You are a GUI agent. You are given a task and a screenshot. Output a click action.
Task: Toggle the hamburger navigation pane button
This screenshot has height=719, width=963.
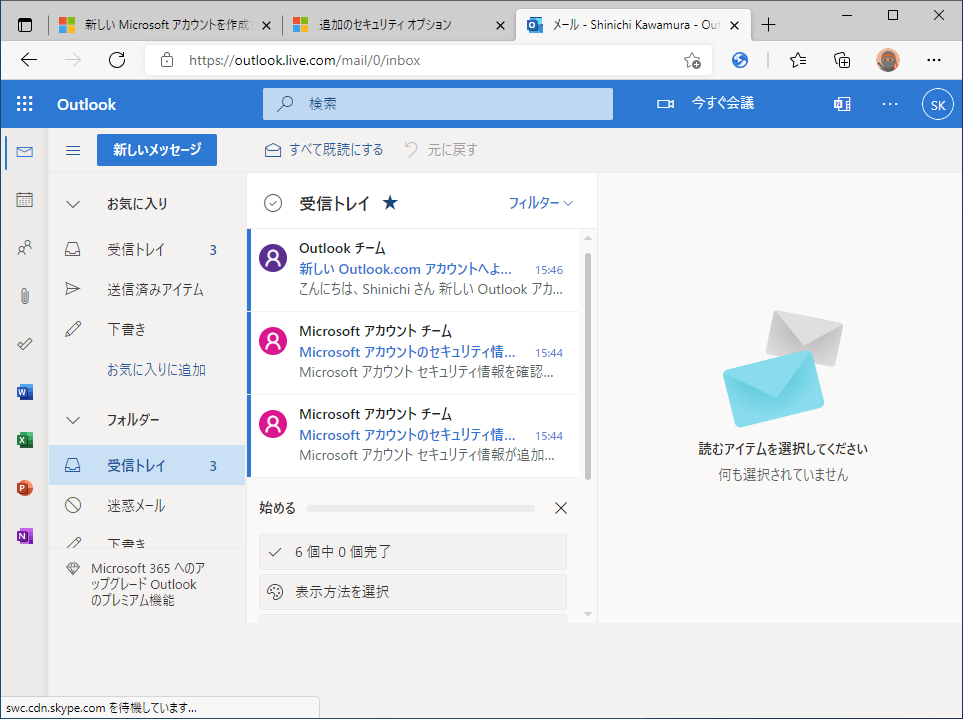(73, 150)
